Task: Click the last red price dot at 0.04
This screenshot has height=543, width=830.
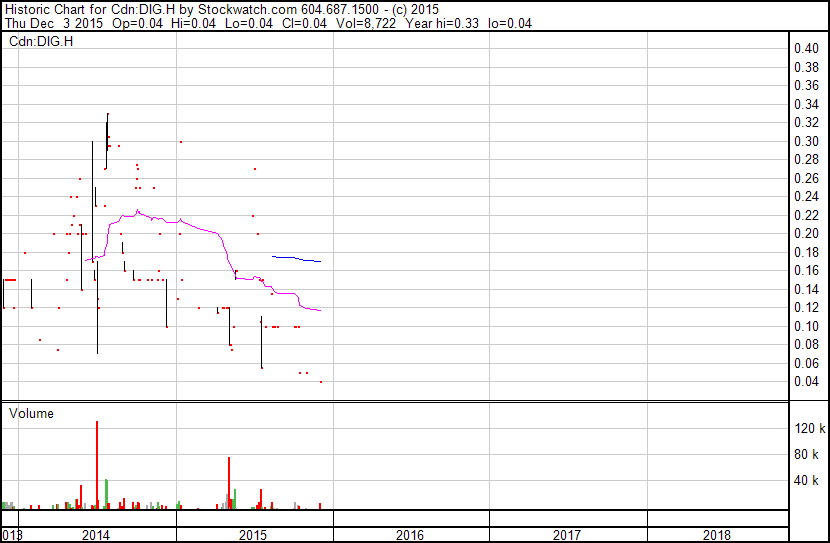Action: (x=321, y=382)
